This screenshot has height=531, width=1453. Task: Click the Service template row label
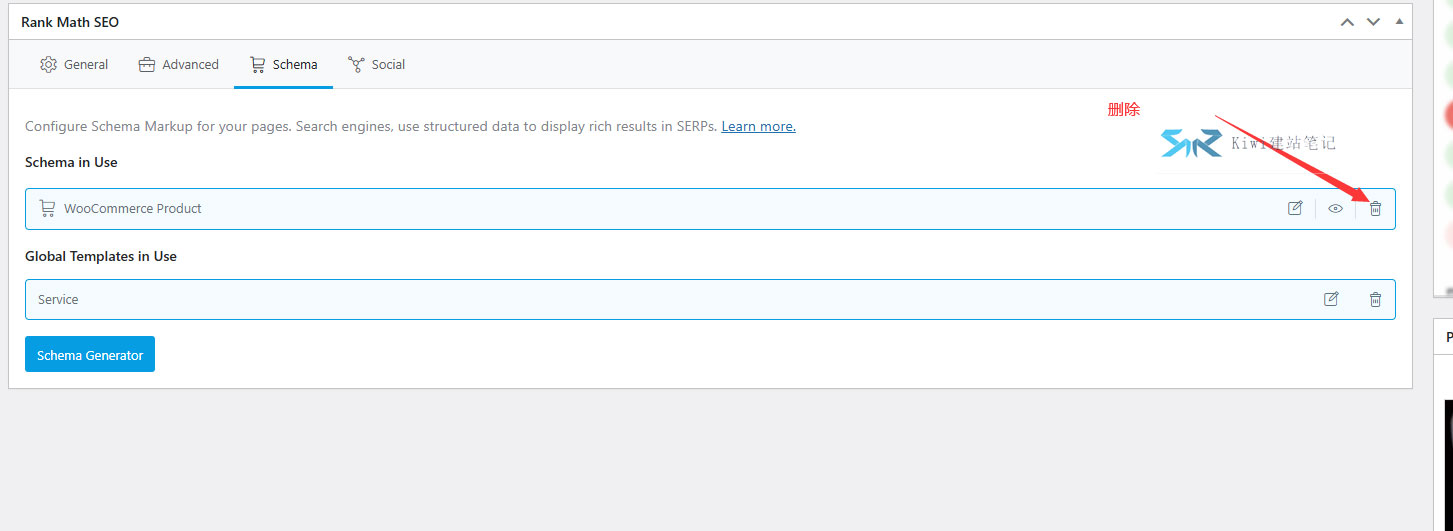click(58, 299)
